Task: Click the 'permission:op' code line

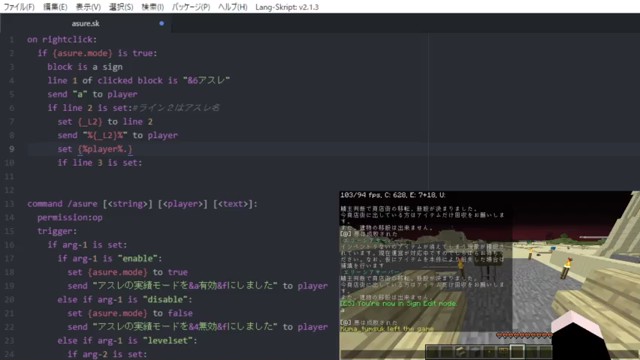Action: (70, 218)
